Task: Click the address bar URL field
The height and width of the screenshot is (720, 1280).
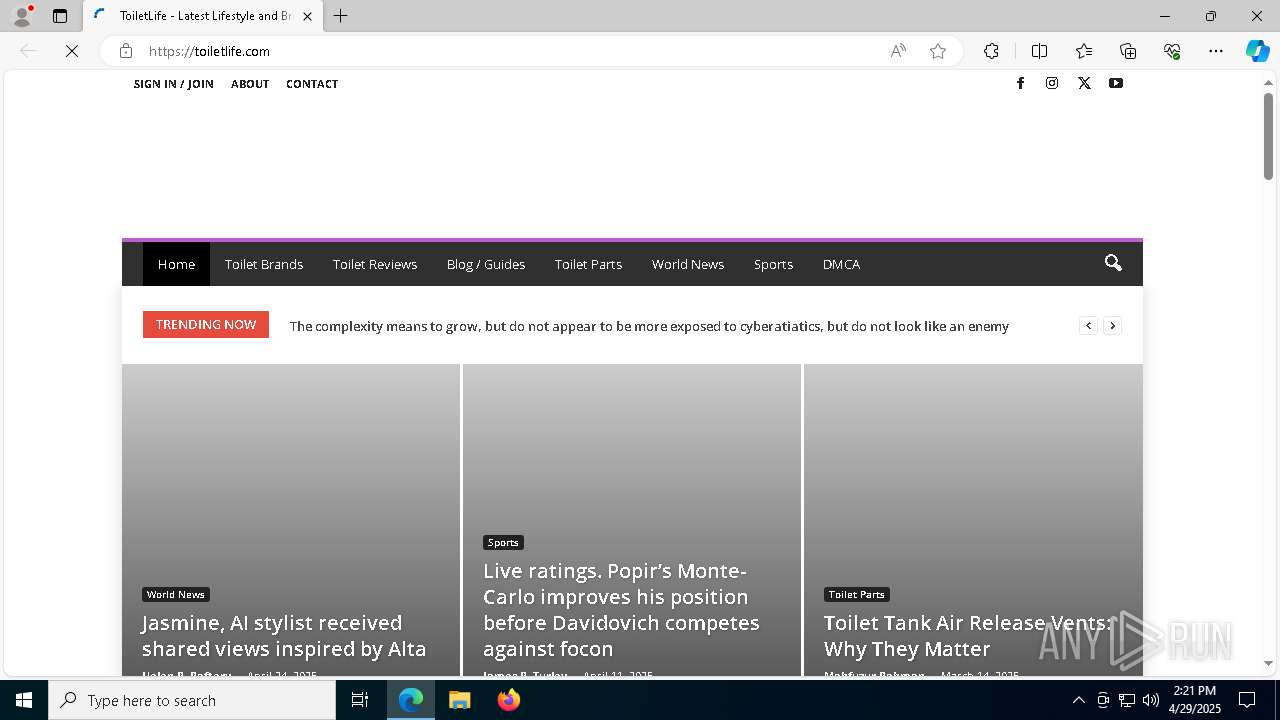Action: point(510,51)
